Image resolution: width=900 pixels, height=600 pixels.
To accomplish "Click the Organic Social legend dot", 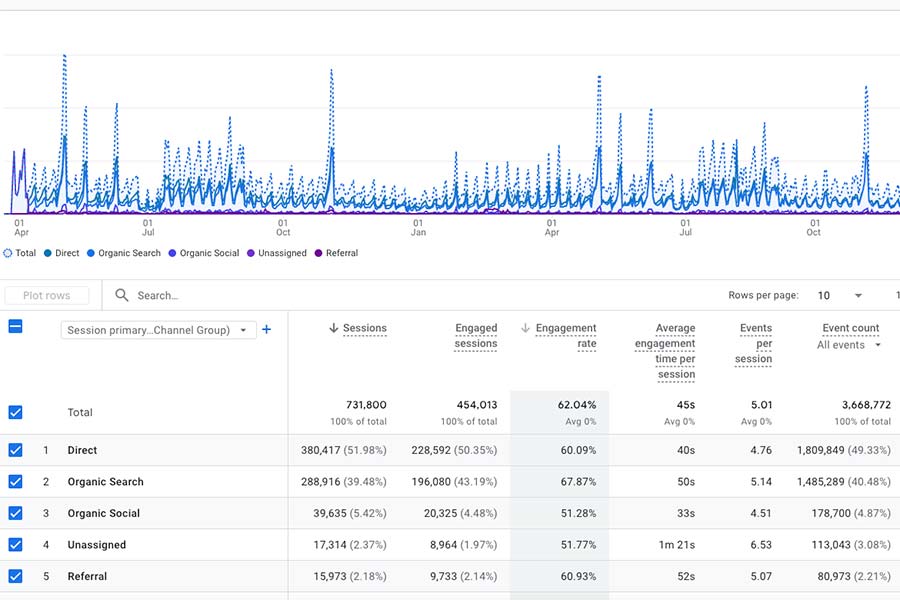I will (173, 253).
